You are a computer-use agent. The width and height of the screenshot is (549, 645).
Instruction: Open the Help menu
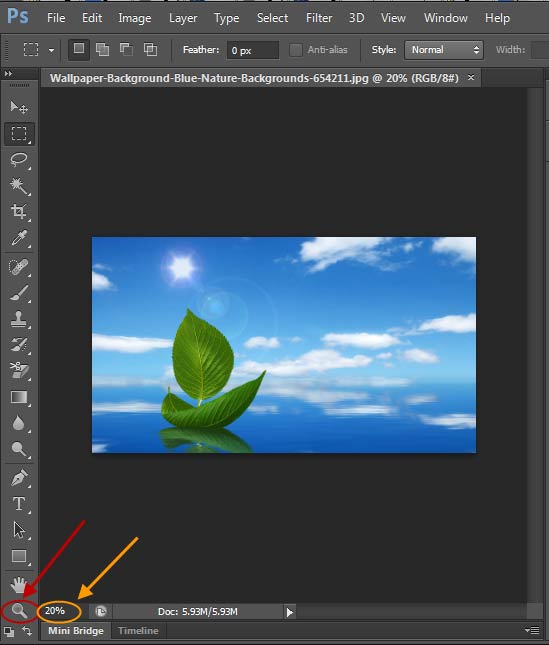[497, 18]
